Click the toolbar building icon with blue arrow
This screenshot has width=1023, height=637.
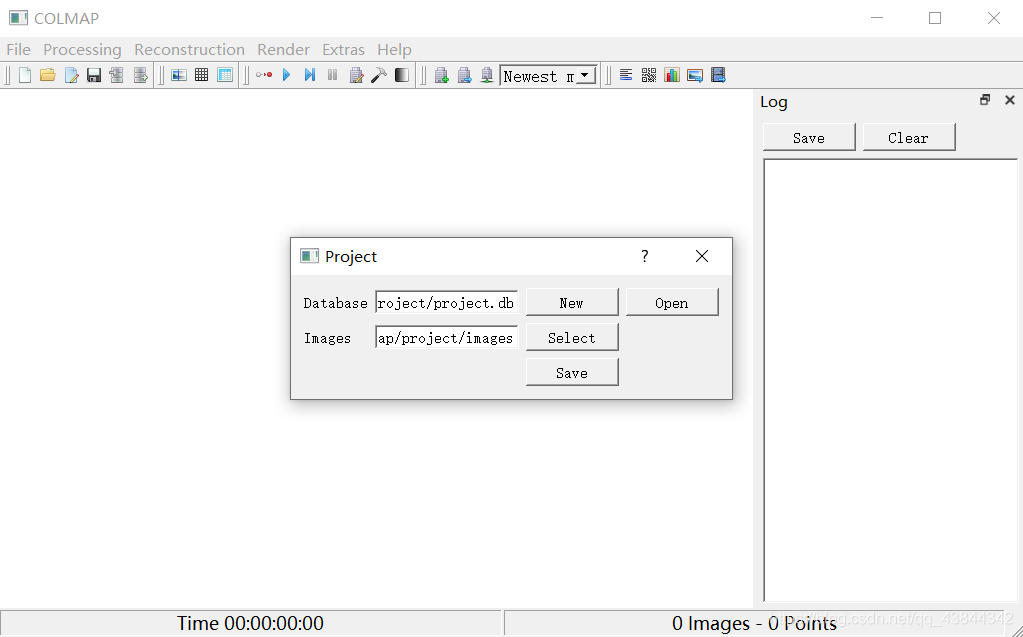point(465,75)
